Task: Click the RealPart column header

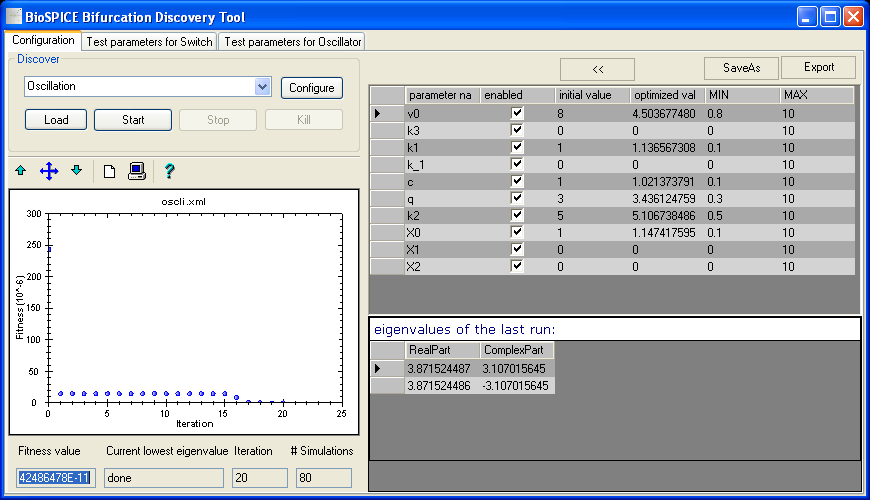Action: coord(442,350)
